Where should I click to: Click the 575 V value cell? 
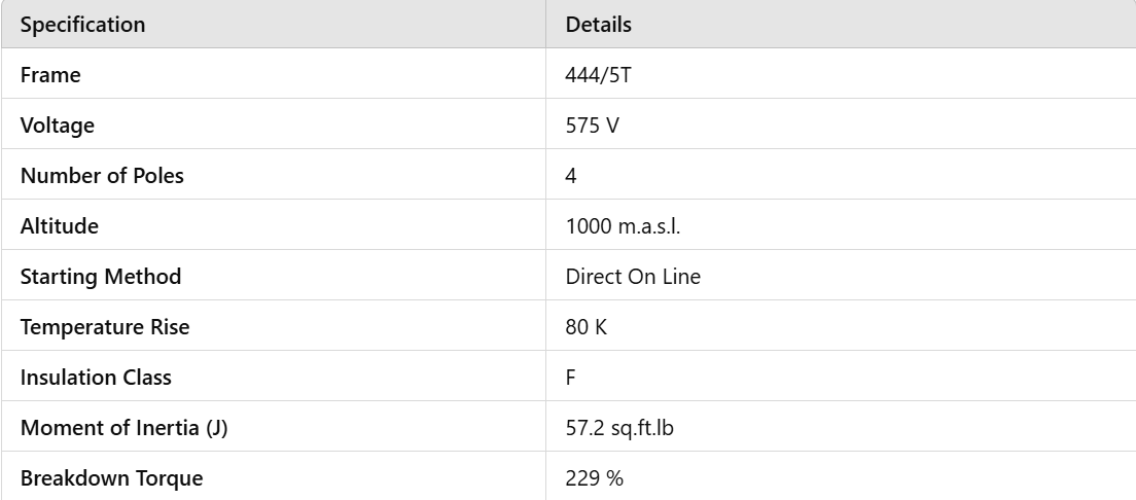tap(590, 124)
